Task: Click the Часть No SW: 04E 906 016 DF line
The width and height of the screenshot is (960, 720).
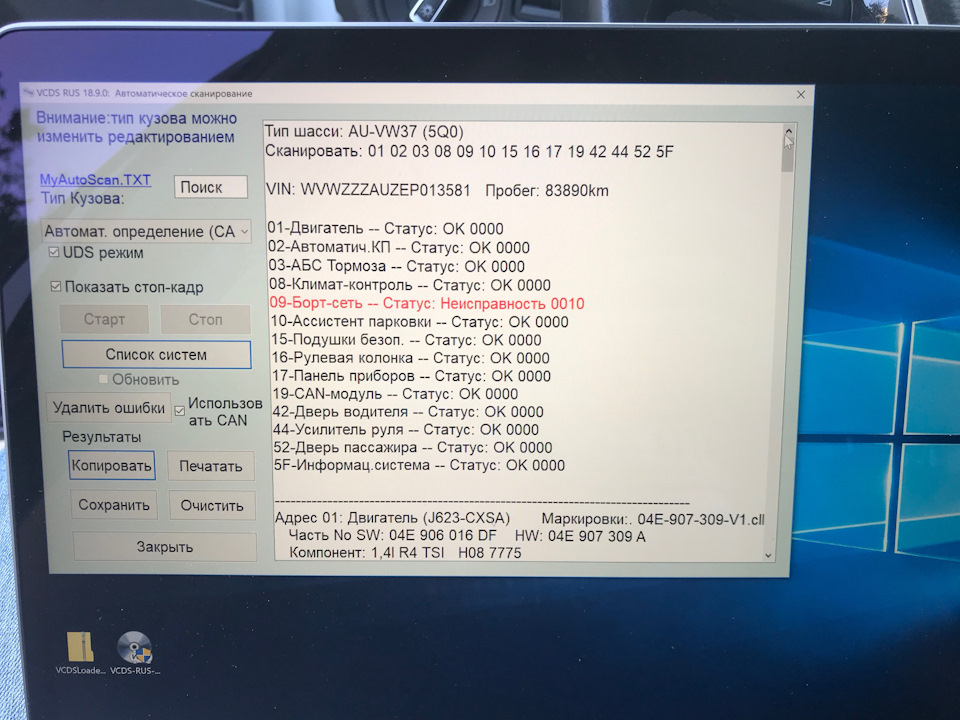Action: (x=392, y=535)
